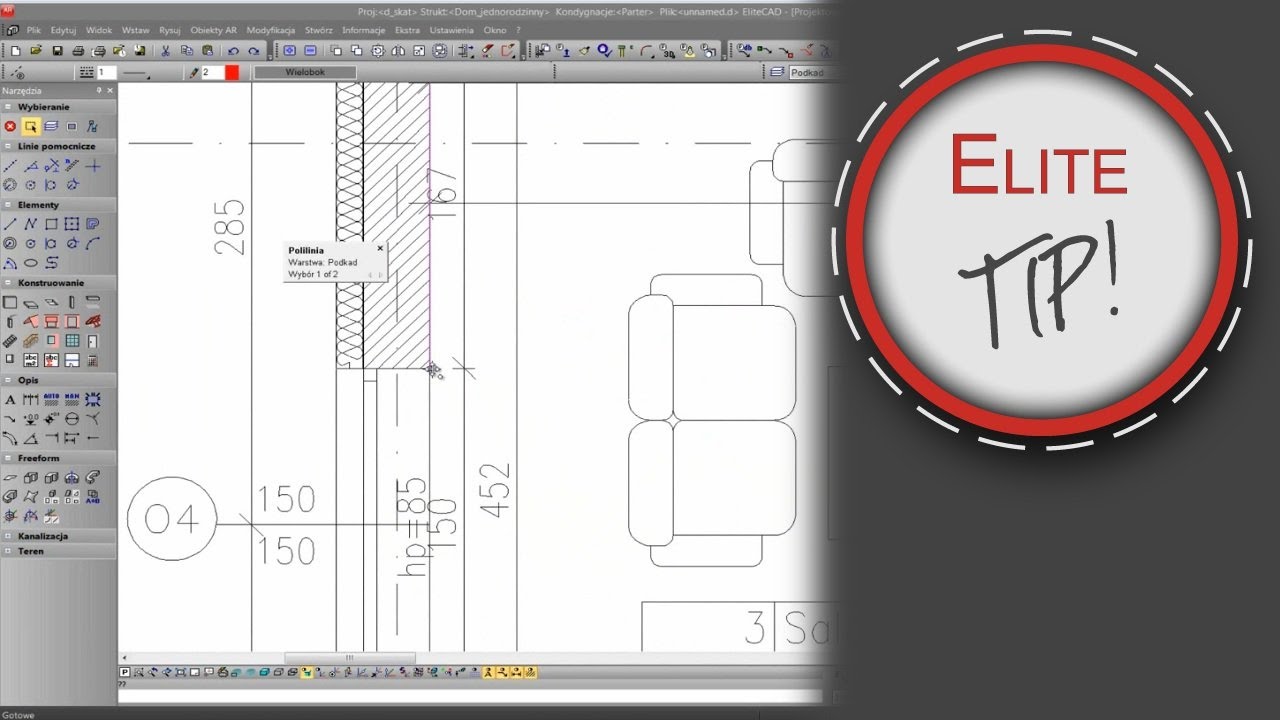Viewport: 1280px width, 720px height.
Task: Open the Ustawienia menu
Action: click(451, 31)
